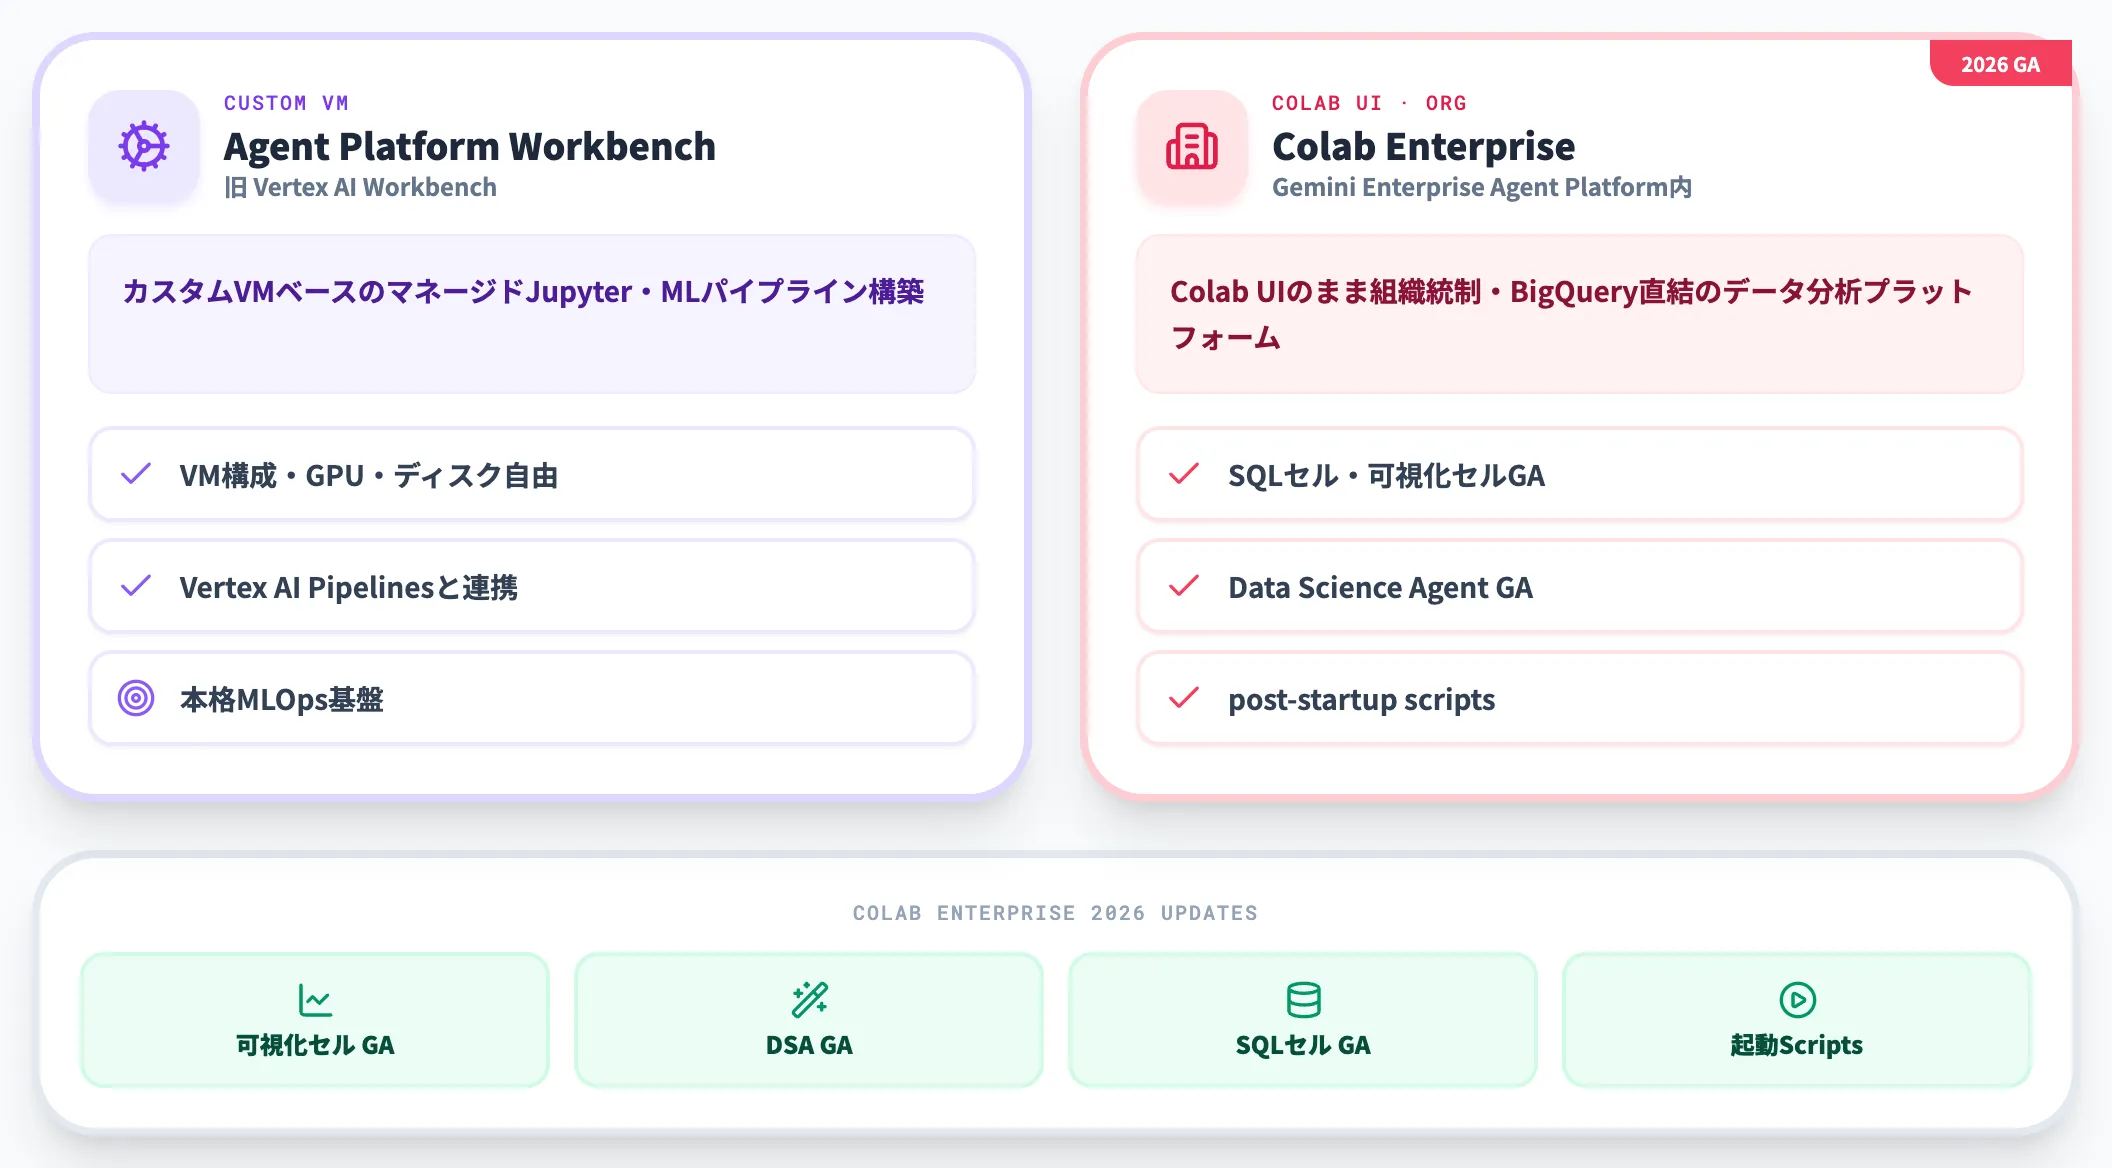Viewport: 2112px width, 1168px height.
Task: Click the Colab Enterprise title
Action: [1423, 146]
